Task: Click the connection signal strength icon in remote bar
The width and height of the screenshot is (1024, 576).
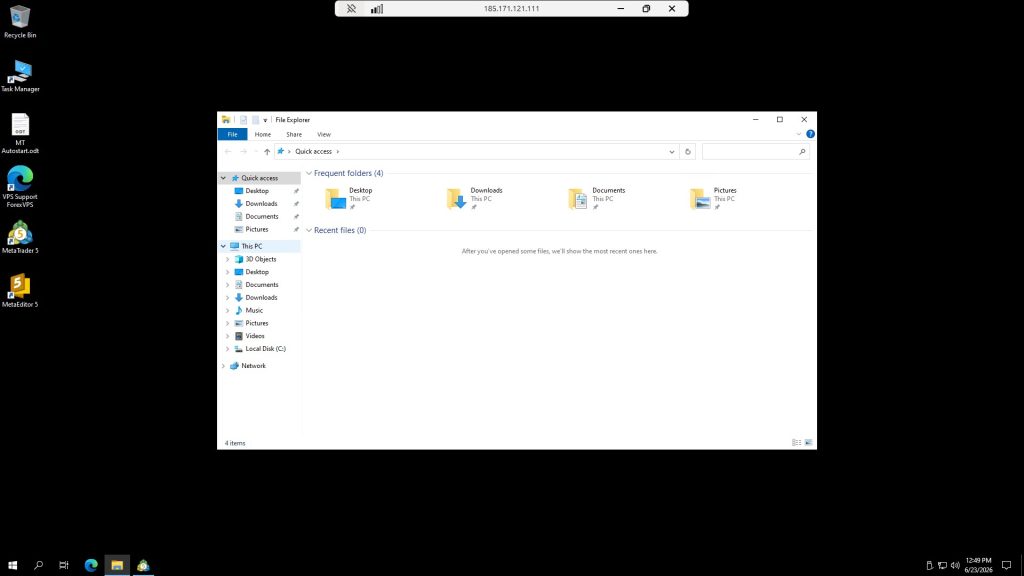Action: (377, 8)
